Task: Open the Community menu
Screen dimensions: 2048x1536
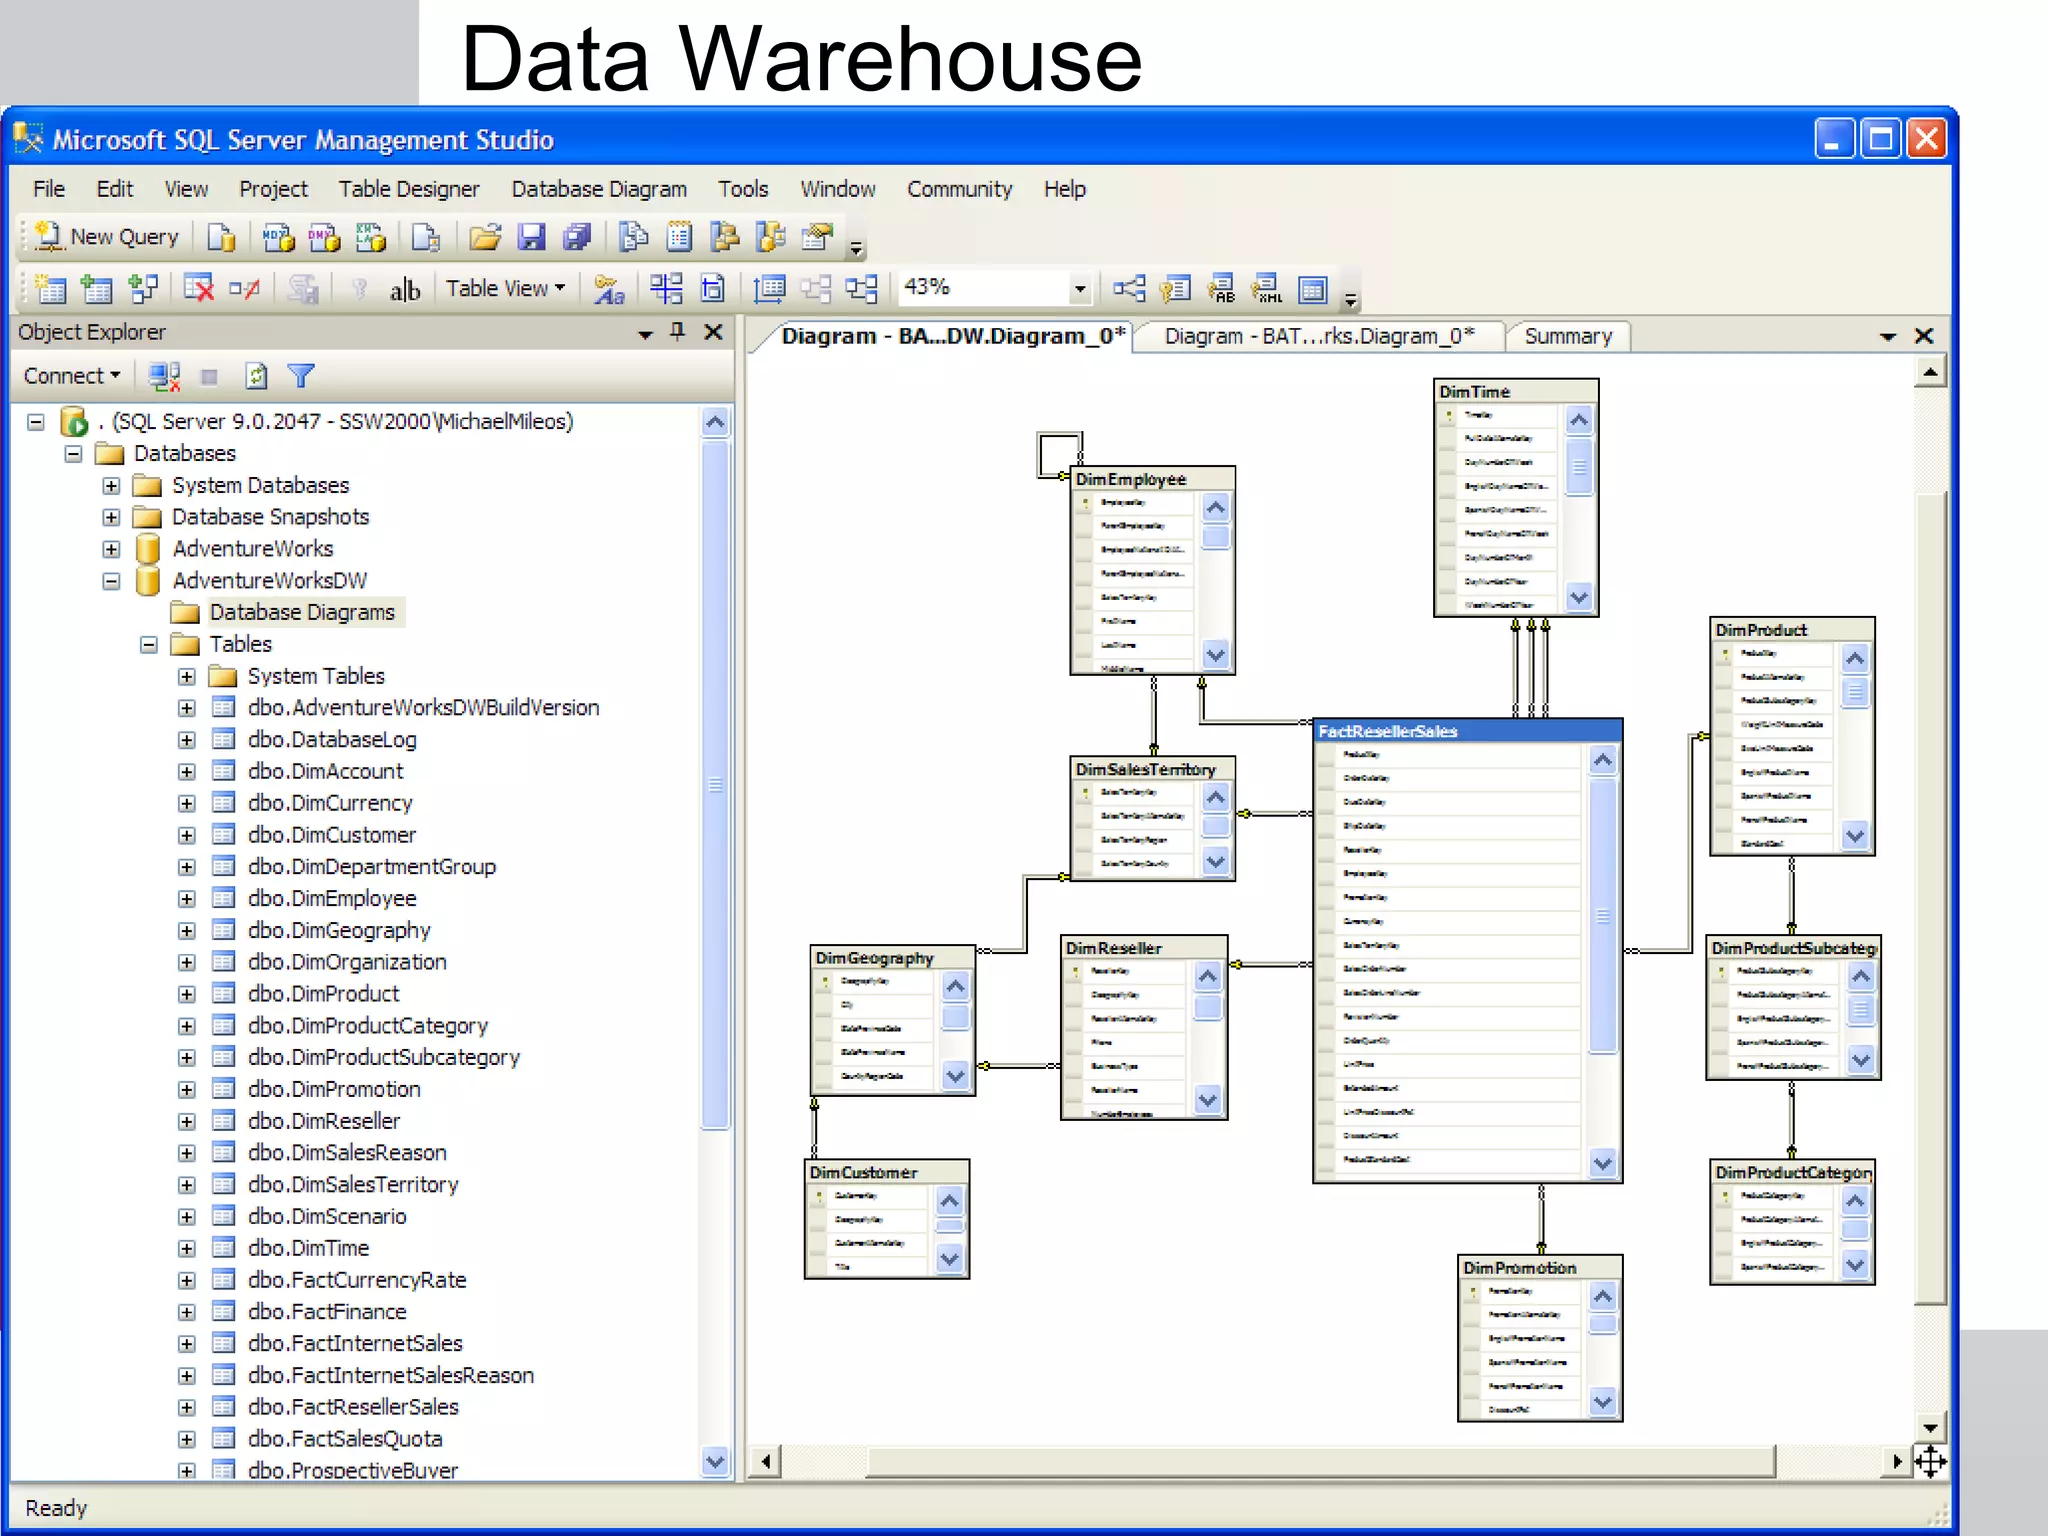Action: (959, 189)
